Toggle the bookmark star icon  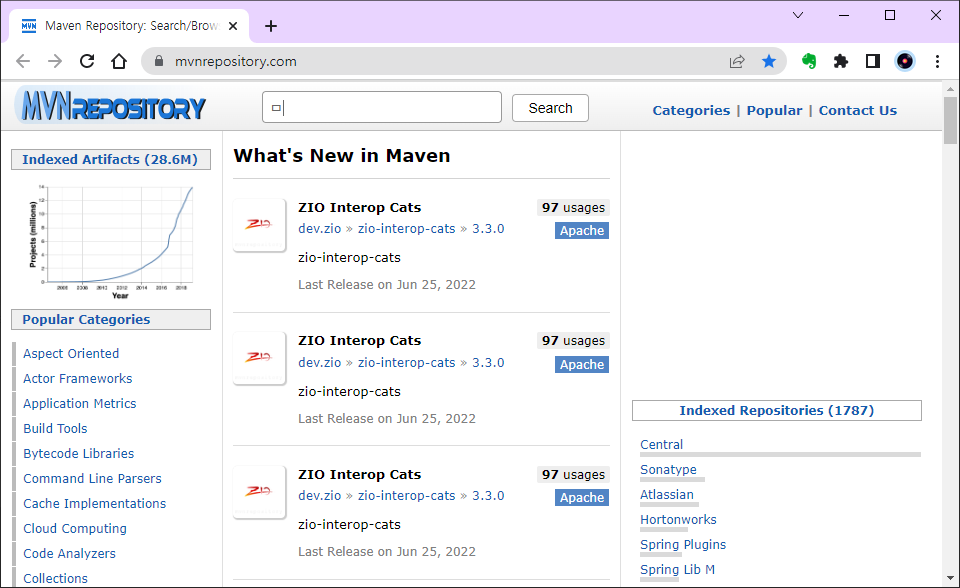769,61
